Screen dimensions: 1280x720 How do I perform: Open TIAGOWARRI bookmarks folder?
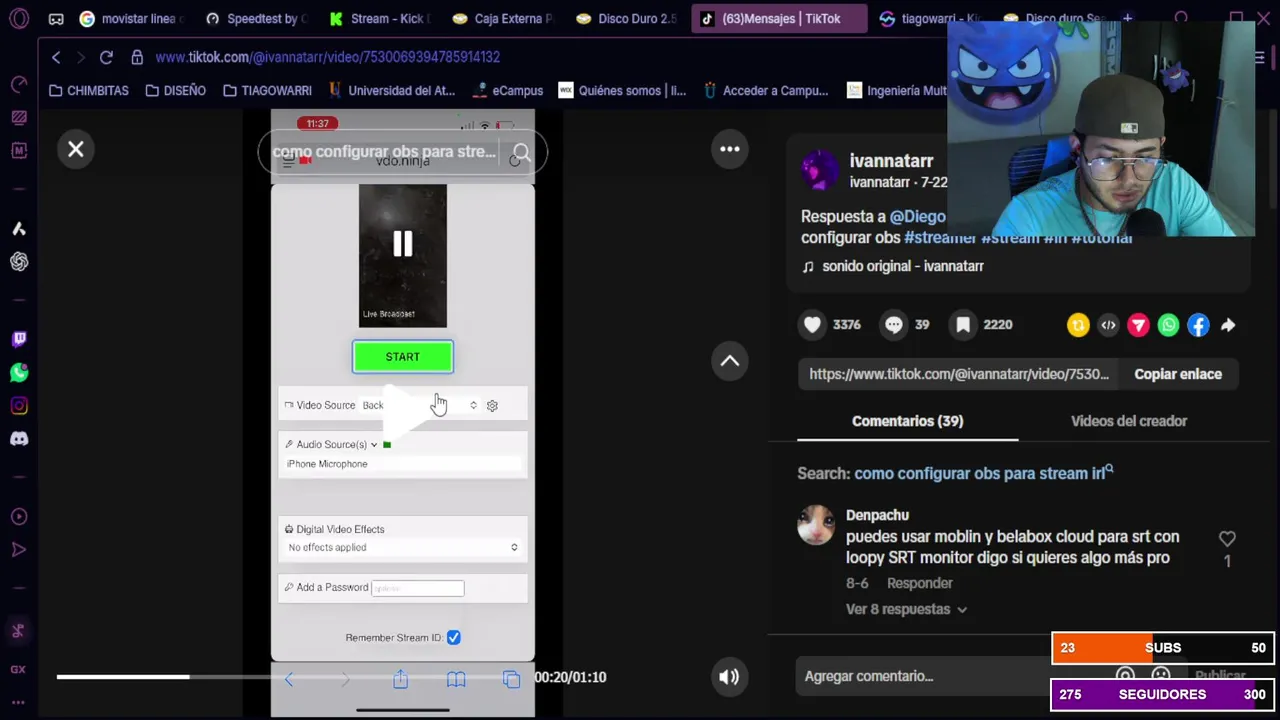click(267, 90)
